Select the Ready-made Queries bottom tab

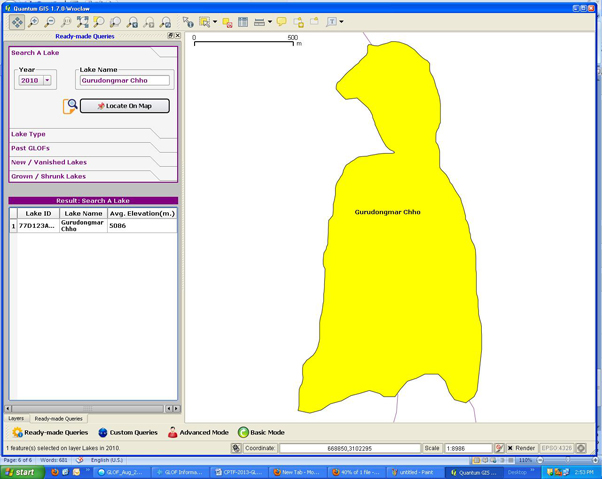(x=59, y=419)
